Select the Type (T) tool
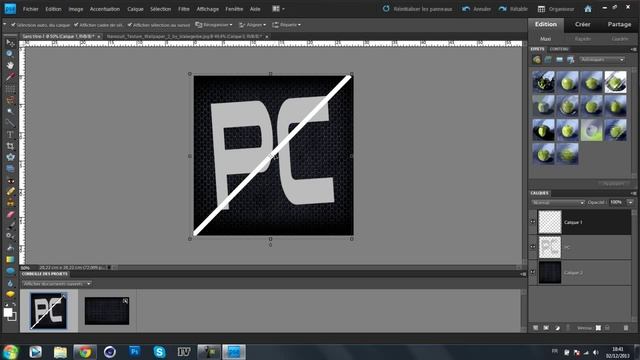The width and height of the screenshot is (640, 360). [10, 134]
